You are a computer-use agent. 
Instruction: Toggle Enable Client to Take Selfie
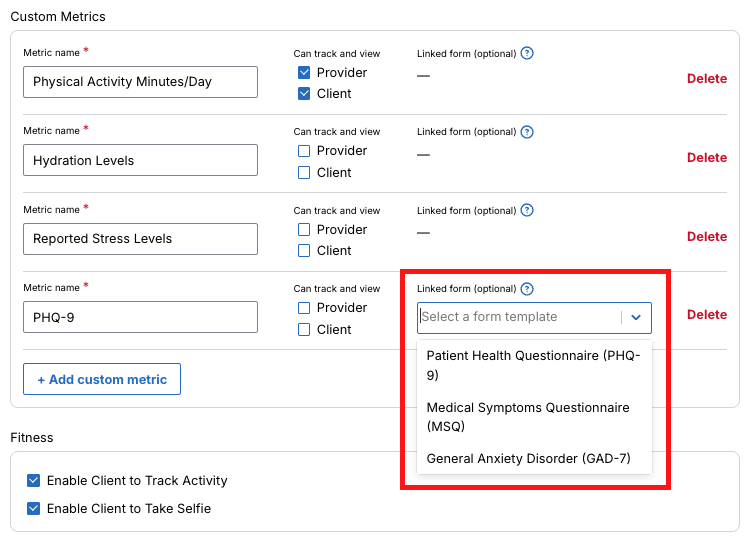[x=34, y=509]
